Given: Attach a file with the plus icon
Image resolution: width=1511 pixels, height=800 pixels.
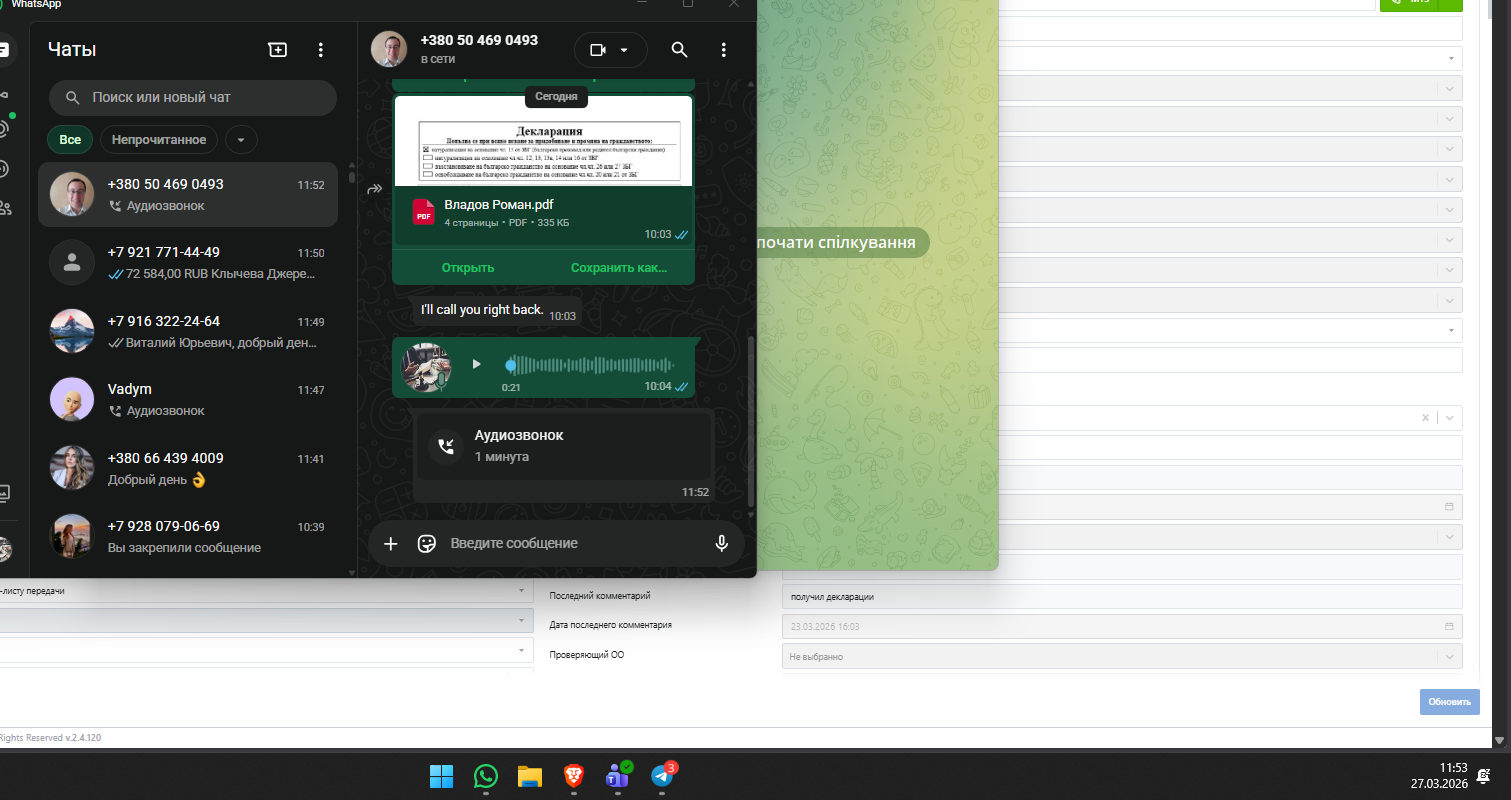Looking at the screenshot, I should (391, 543).
